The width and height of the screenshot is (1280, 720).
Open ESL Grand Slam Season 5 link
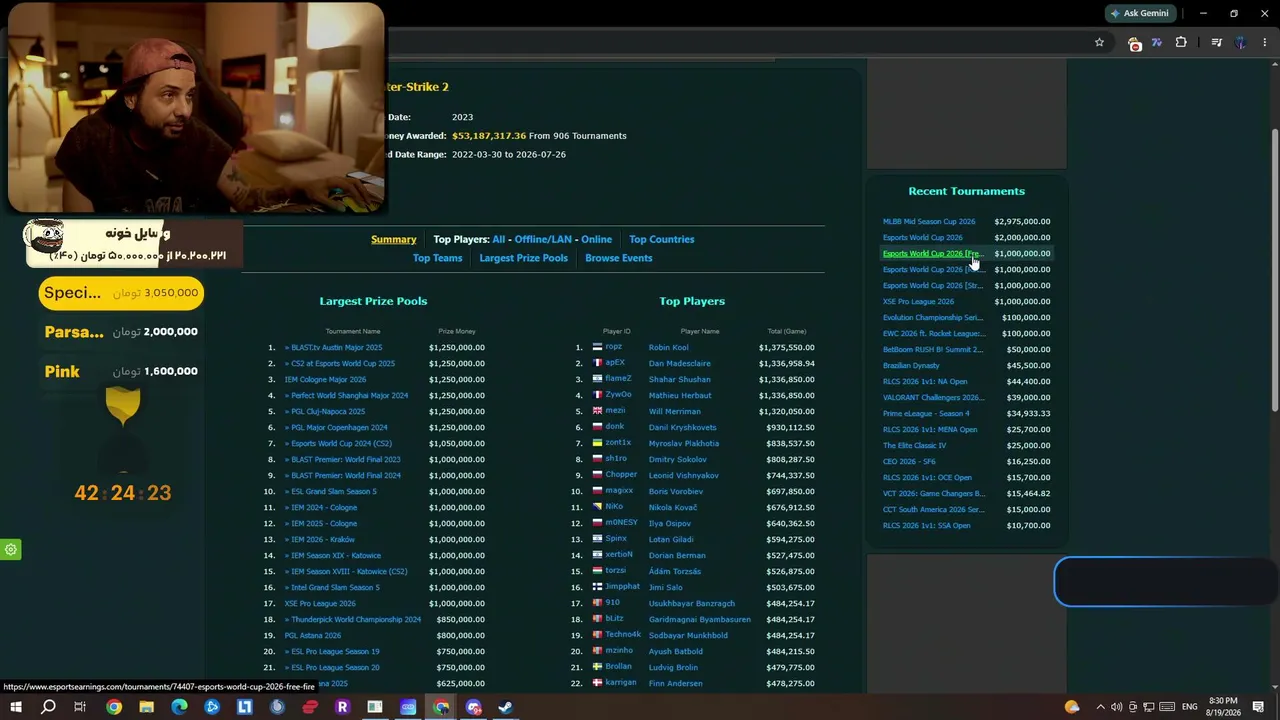[334, 492]
